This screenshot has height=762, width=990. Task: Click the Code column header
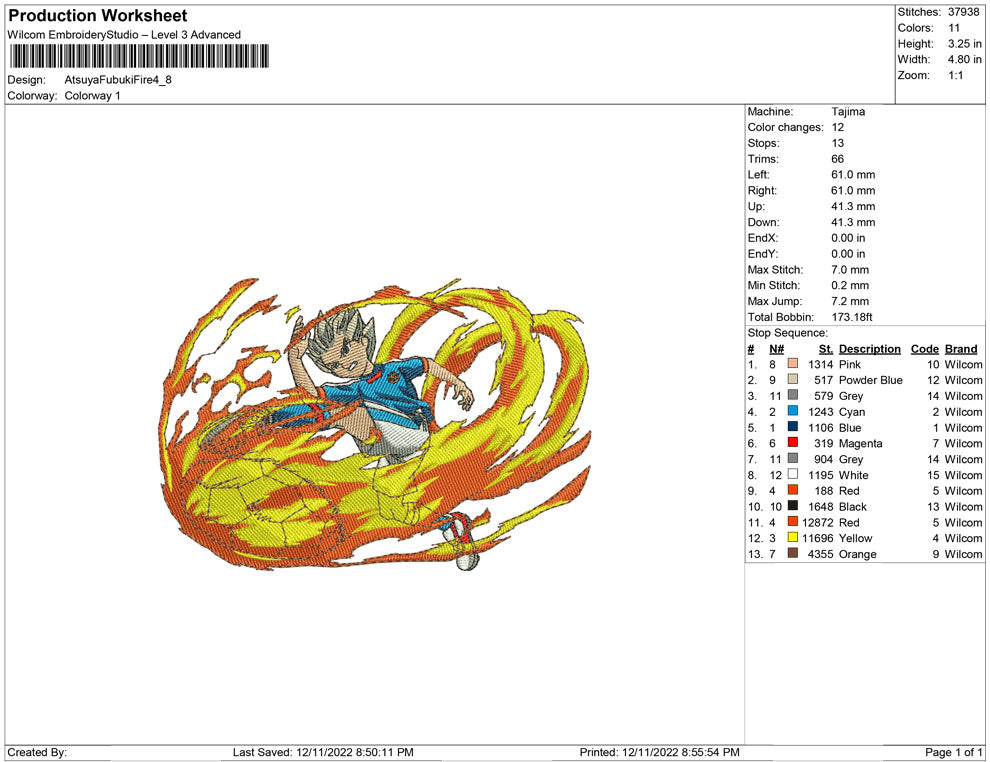pyautogui.click(x=924, y=349)
